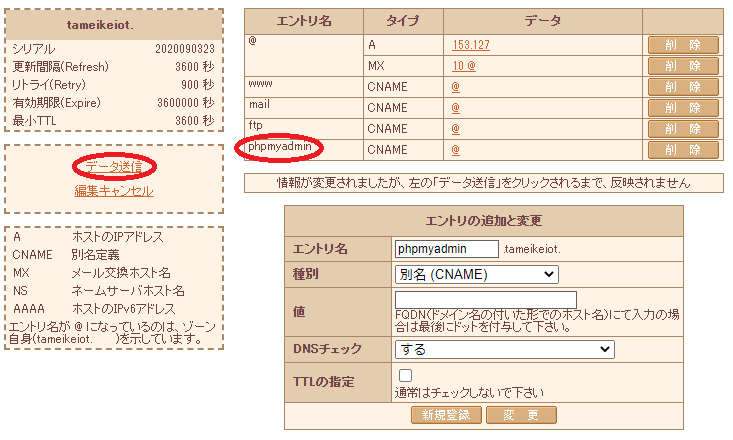Image resolution: width=733 pixels, height=440 pixels.
Task: Open the DNSチェック dropdown
Action: point(504,349)
